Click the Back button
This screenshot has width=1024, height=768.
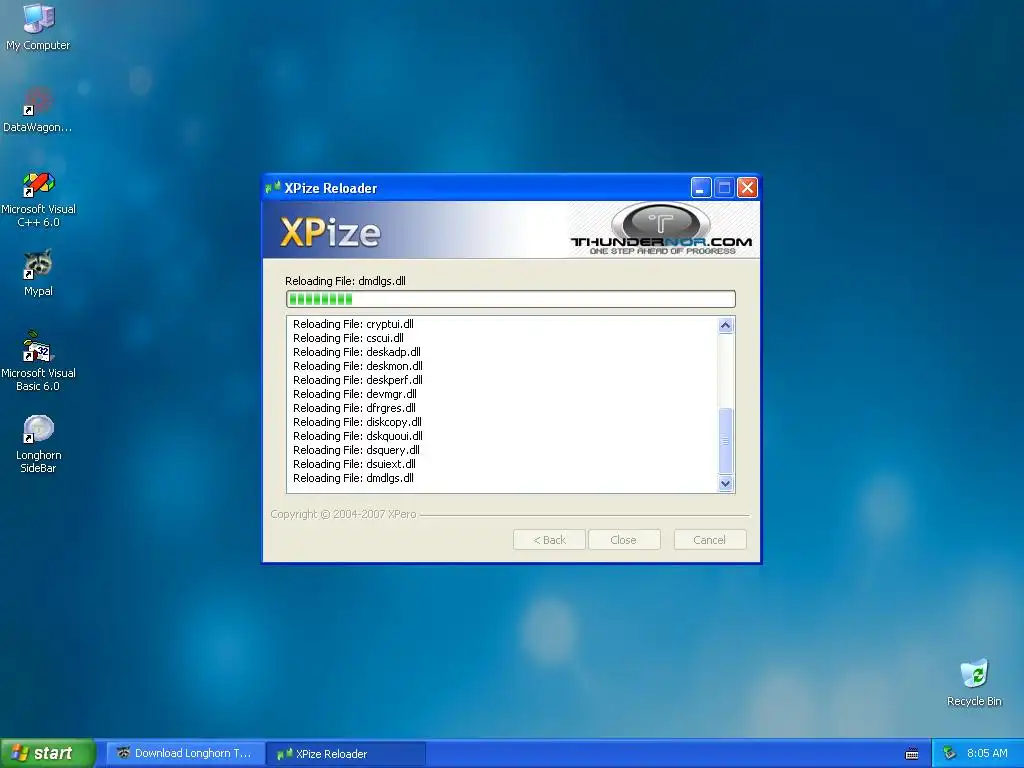[x=549, y=540]
